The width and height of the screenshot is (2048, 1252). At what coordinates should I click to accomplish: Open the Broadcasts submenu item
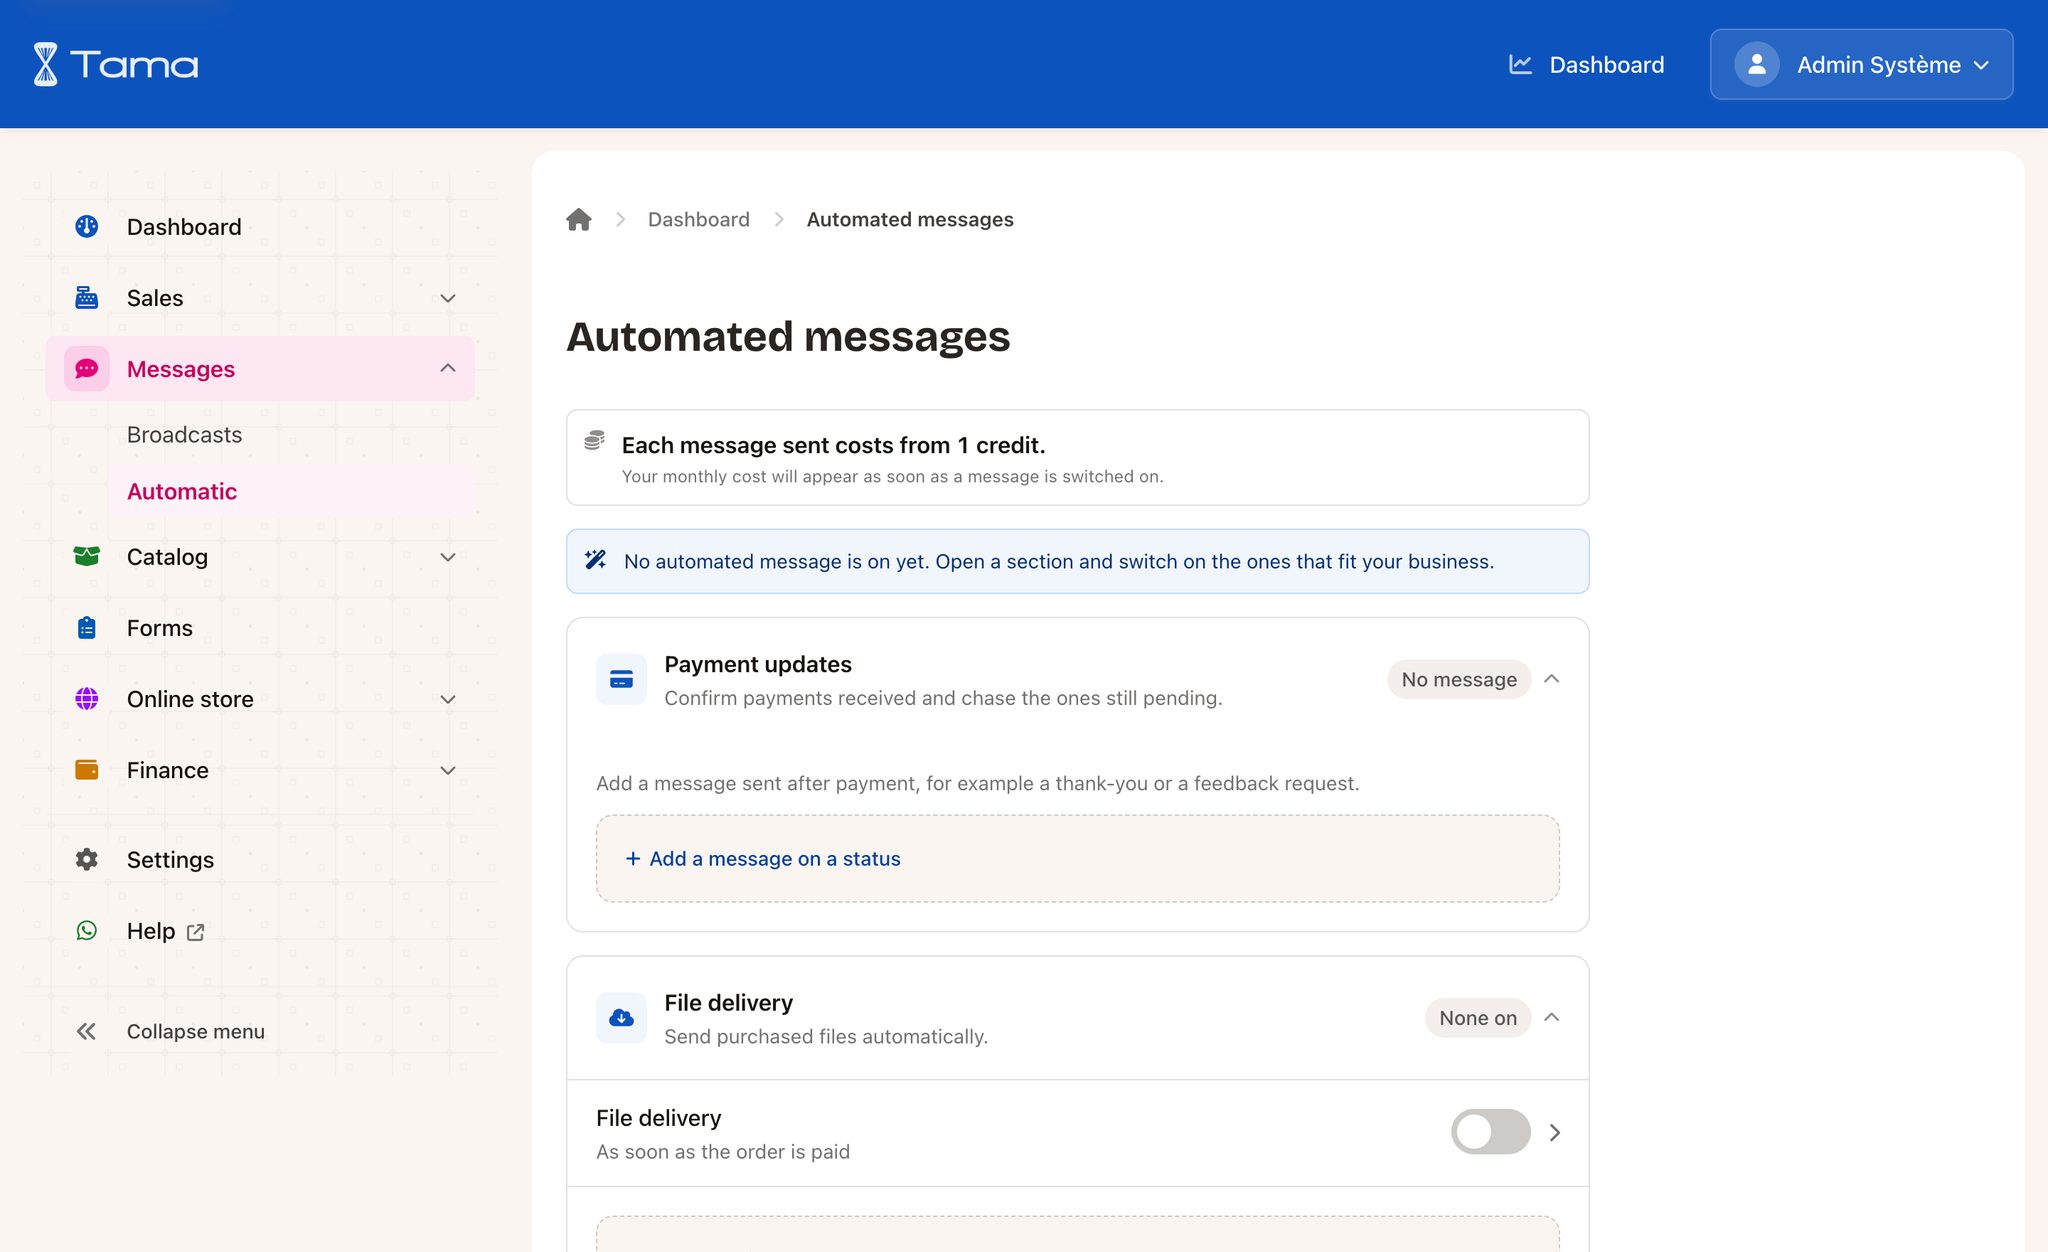pos(184,435)
